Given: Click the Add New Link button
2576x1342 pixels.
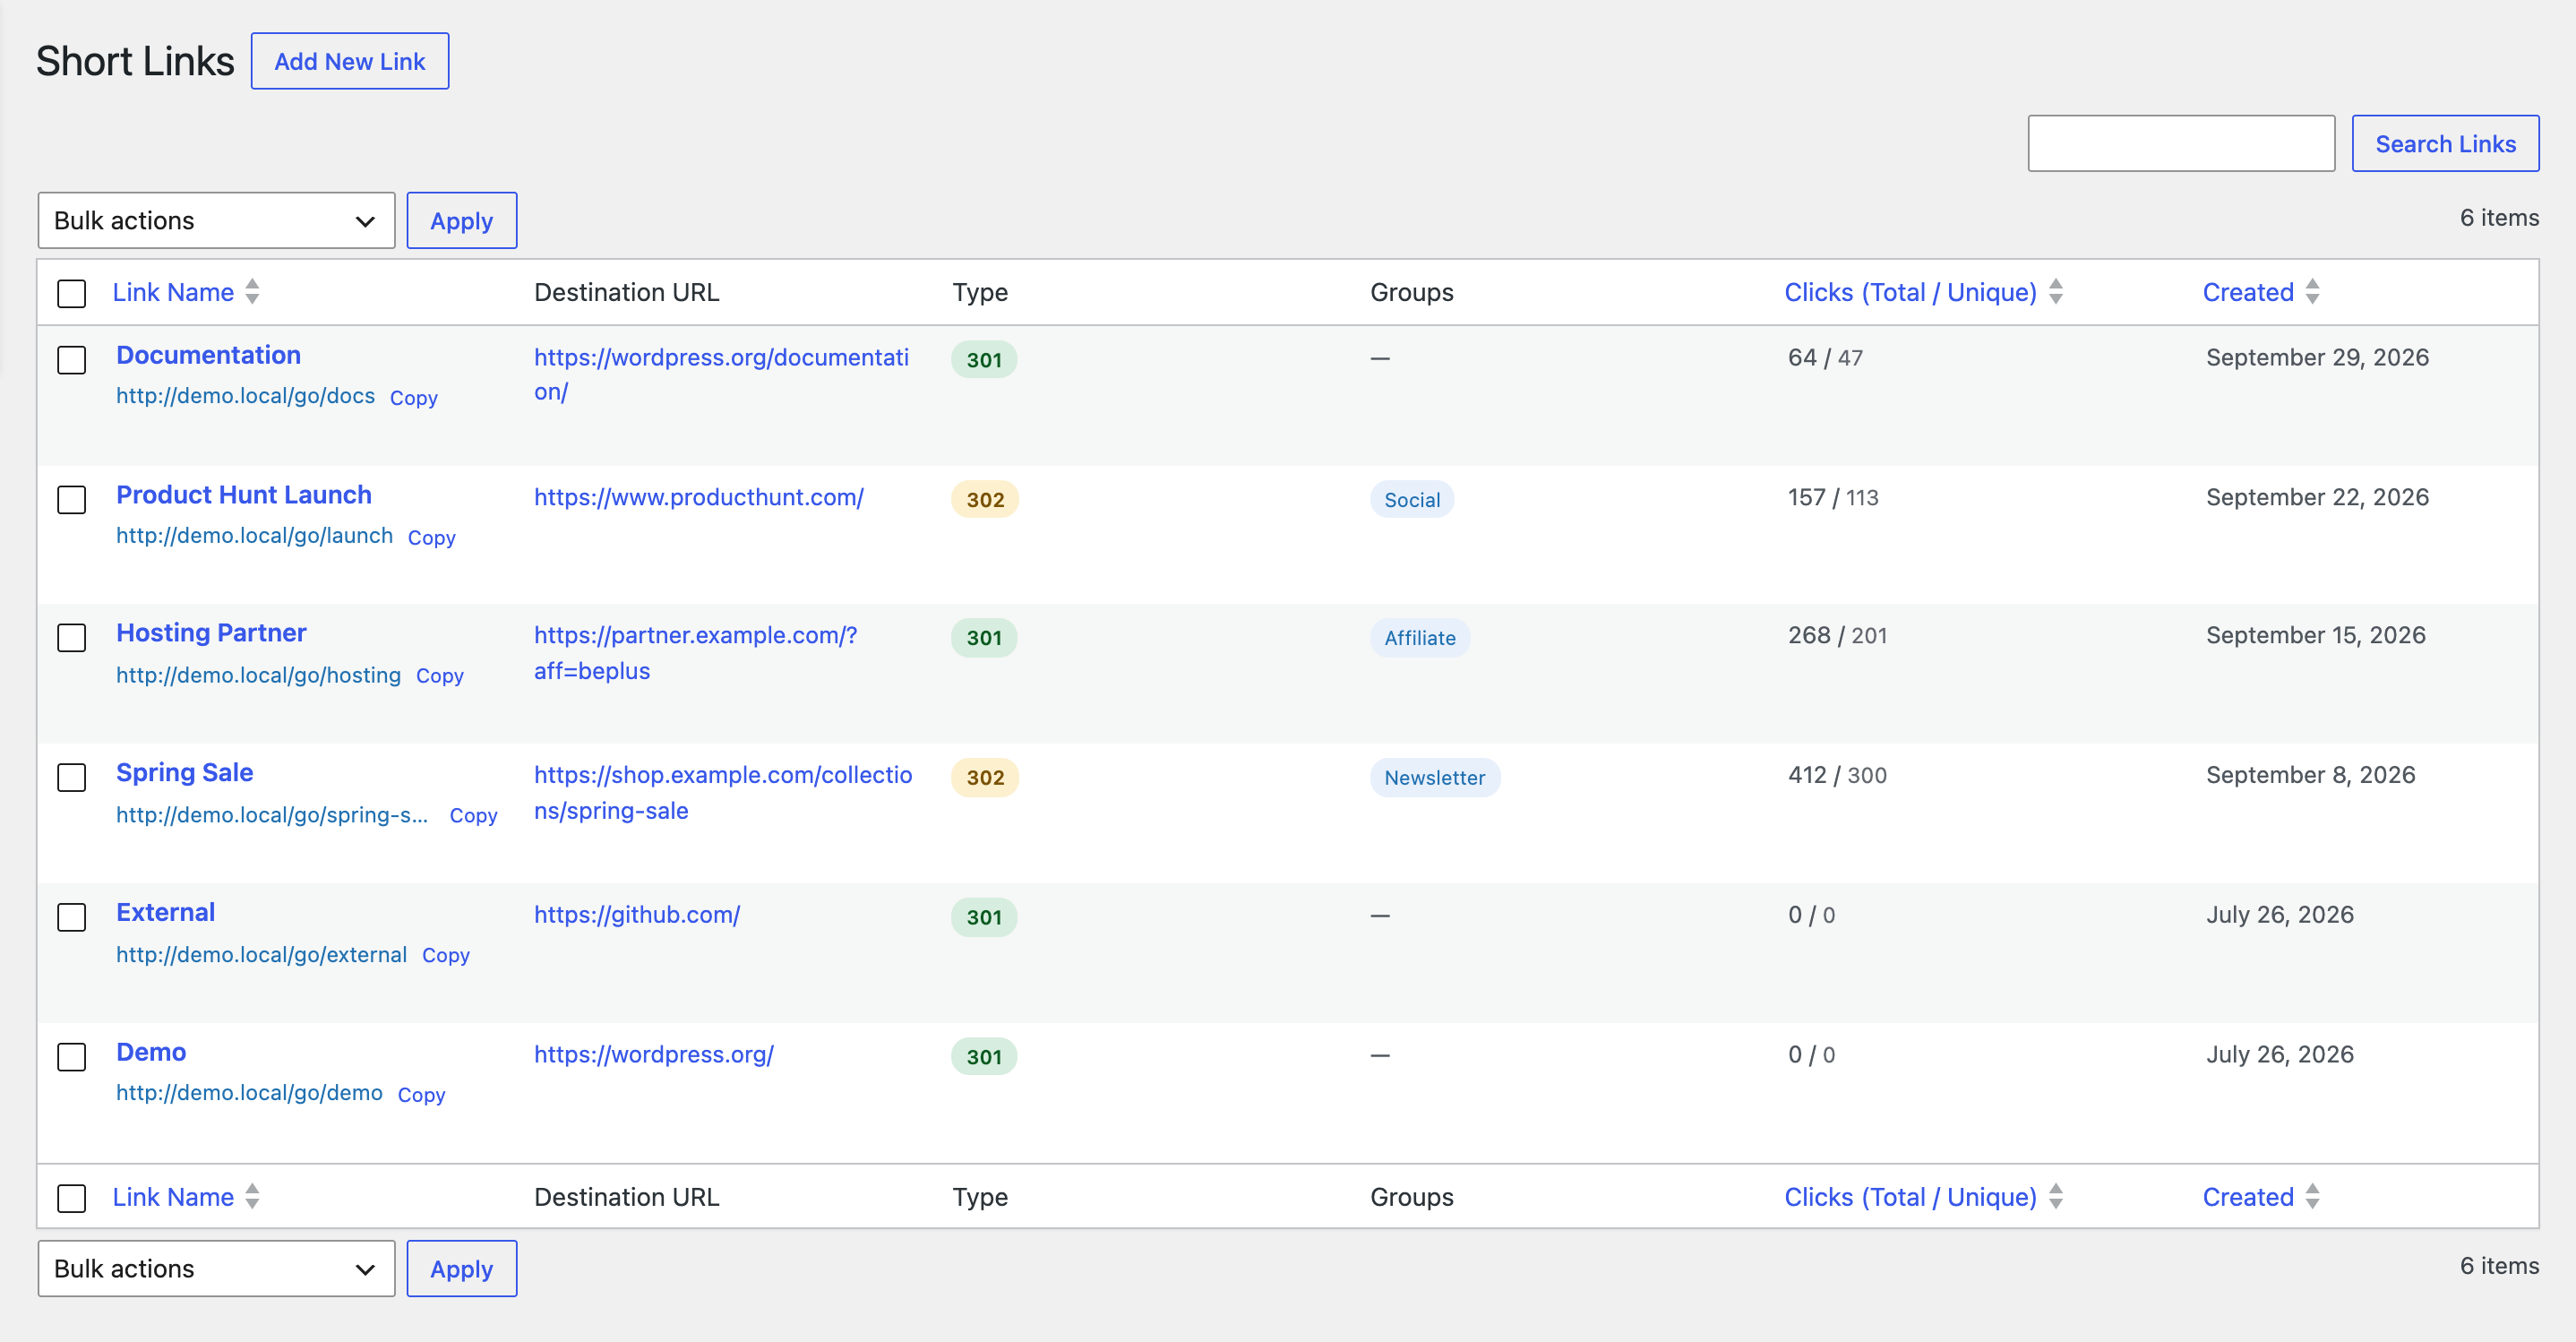Looking at the screenshot, I should tap(349, 61).
